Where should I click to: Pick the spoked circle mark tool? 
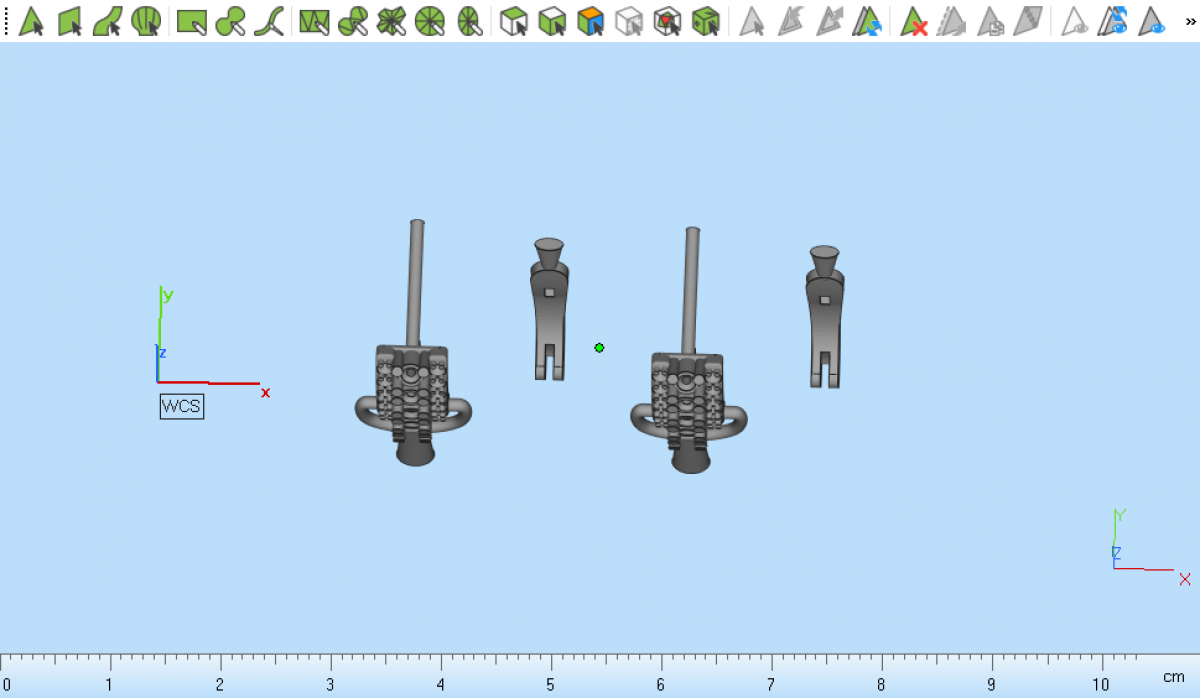[x=429, y=21]
